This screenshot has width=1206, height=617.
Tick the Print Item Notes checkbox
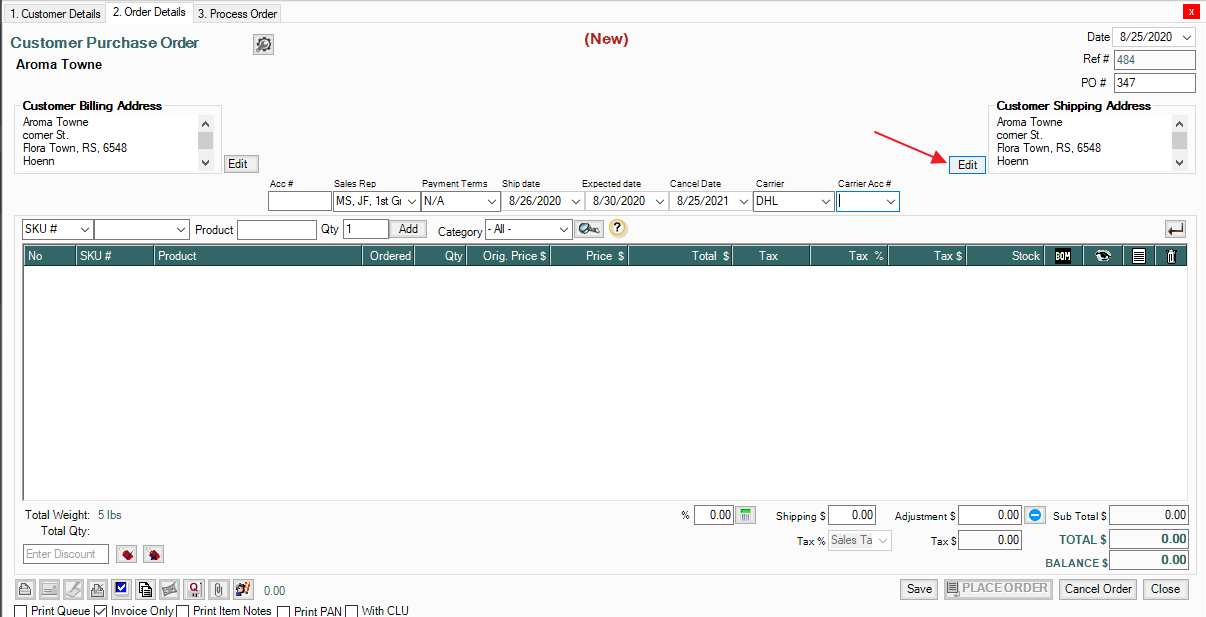point(183,611)
